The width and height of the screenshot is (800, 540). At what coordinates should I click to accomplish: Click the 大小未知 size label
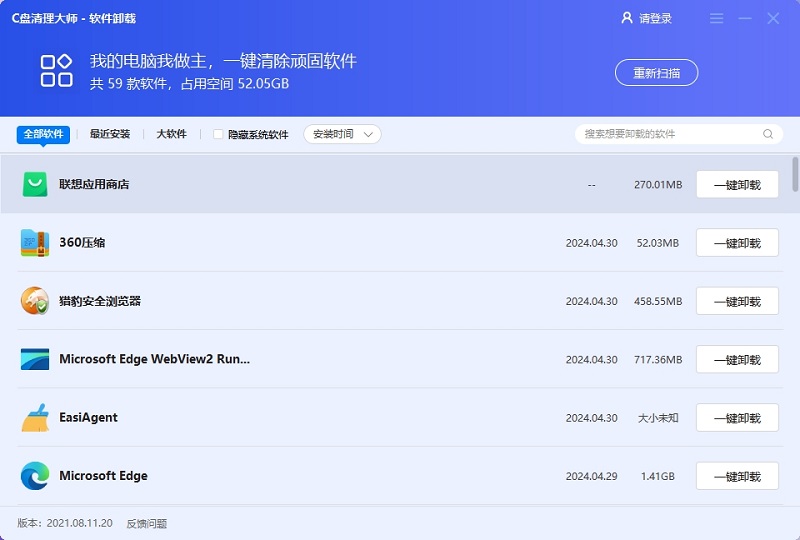tap(658, 418)
